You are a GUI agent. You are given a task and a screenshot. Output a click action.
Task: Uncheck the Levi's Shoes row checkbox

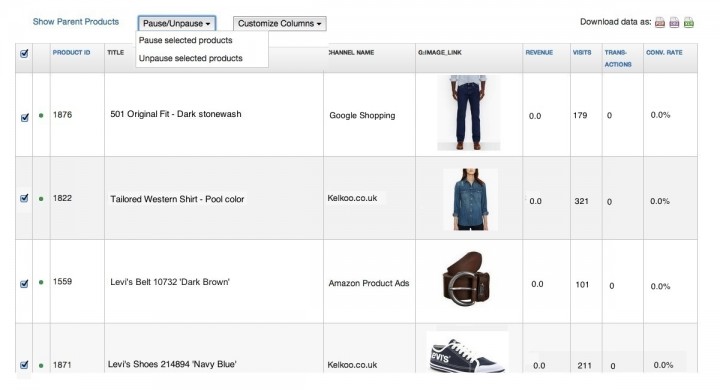point(24,365)
